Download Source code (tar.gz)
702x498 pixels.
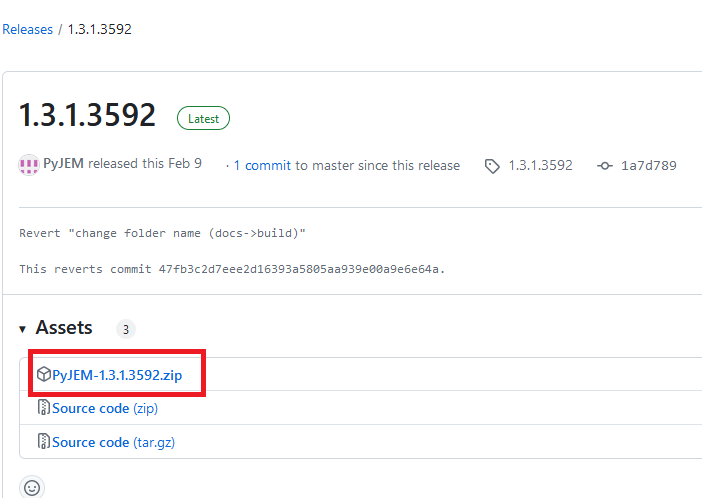[x=113, y=442]
